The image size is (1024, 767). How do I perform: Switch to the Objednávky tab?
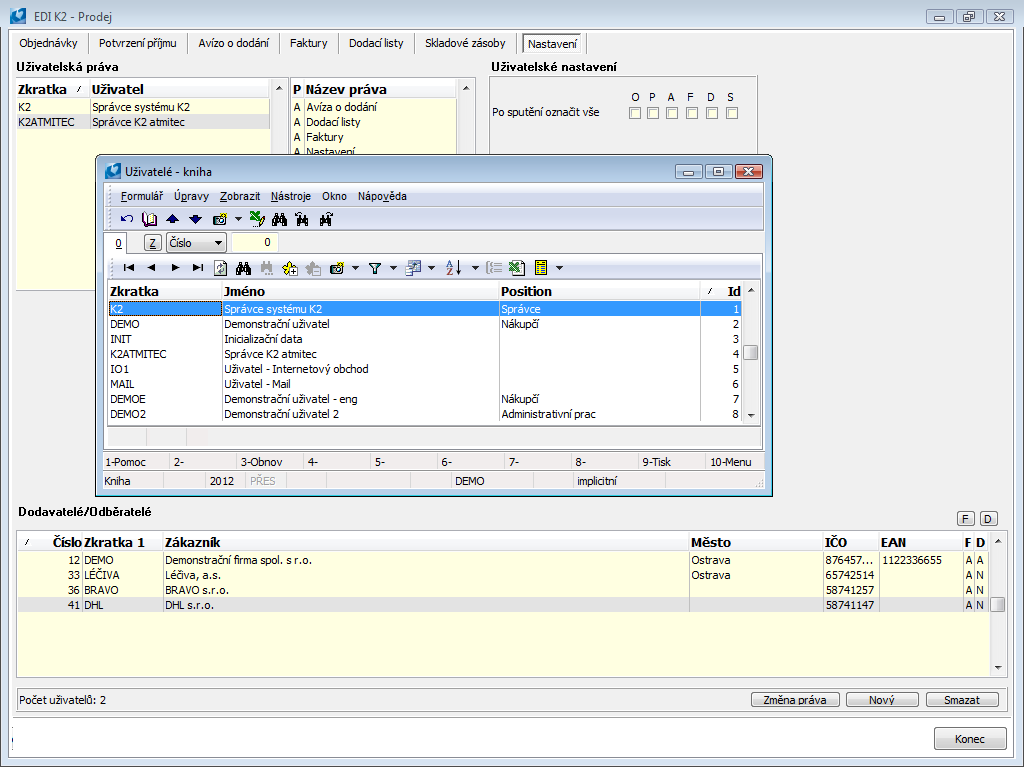[48, 43]
